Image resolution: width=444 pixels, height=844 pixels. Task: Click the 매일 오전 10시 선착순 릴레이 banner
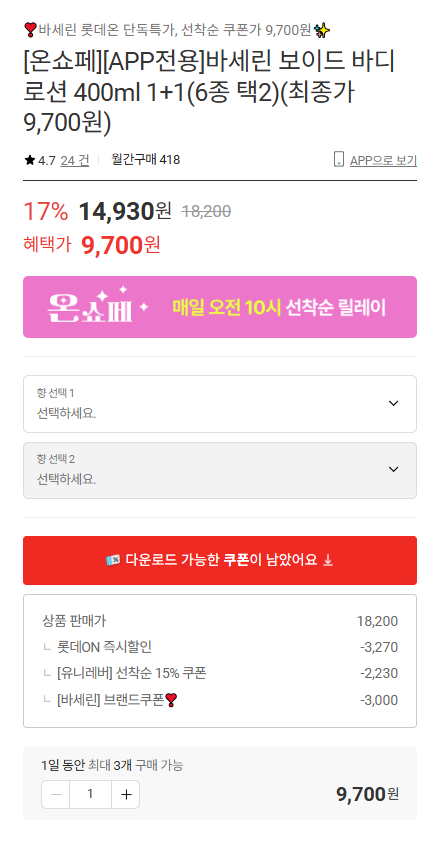(x=220, y=307)
